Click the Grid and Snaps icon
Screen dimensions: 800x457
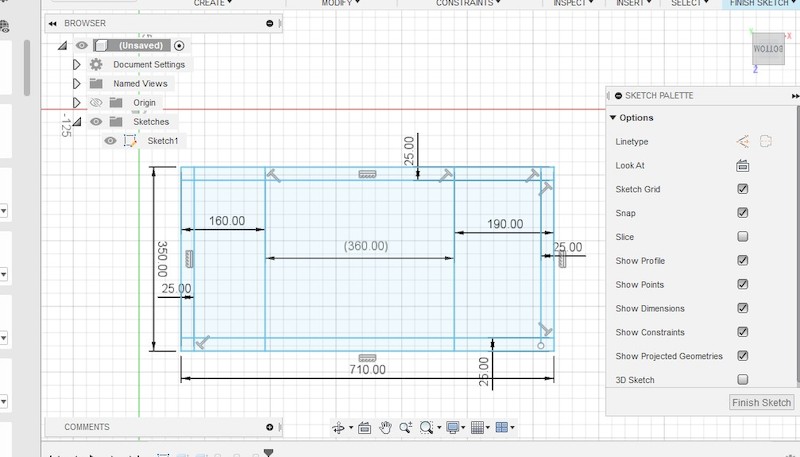click(477, 427)
